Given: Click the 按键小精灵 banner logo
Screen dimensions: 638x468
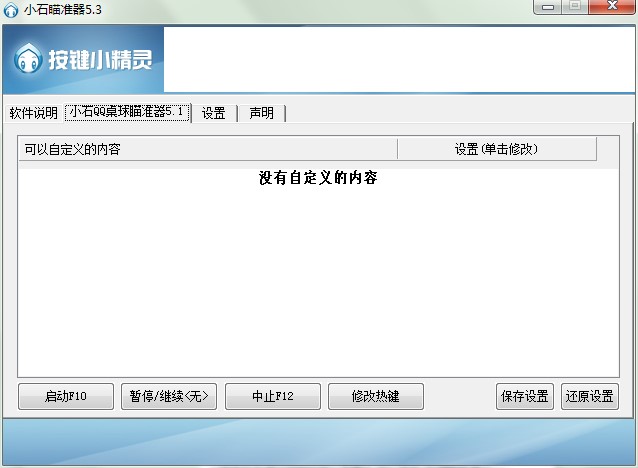Looking at the screenshot, I should tap(83, 60).
